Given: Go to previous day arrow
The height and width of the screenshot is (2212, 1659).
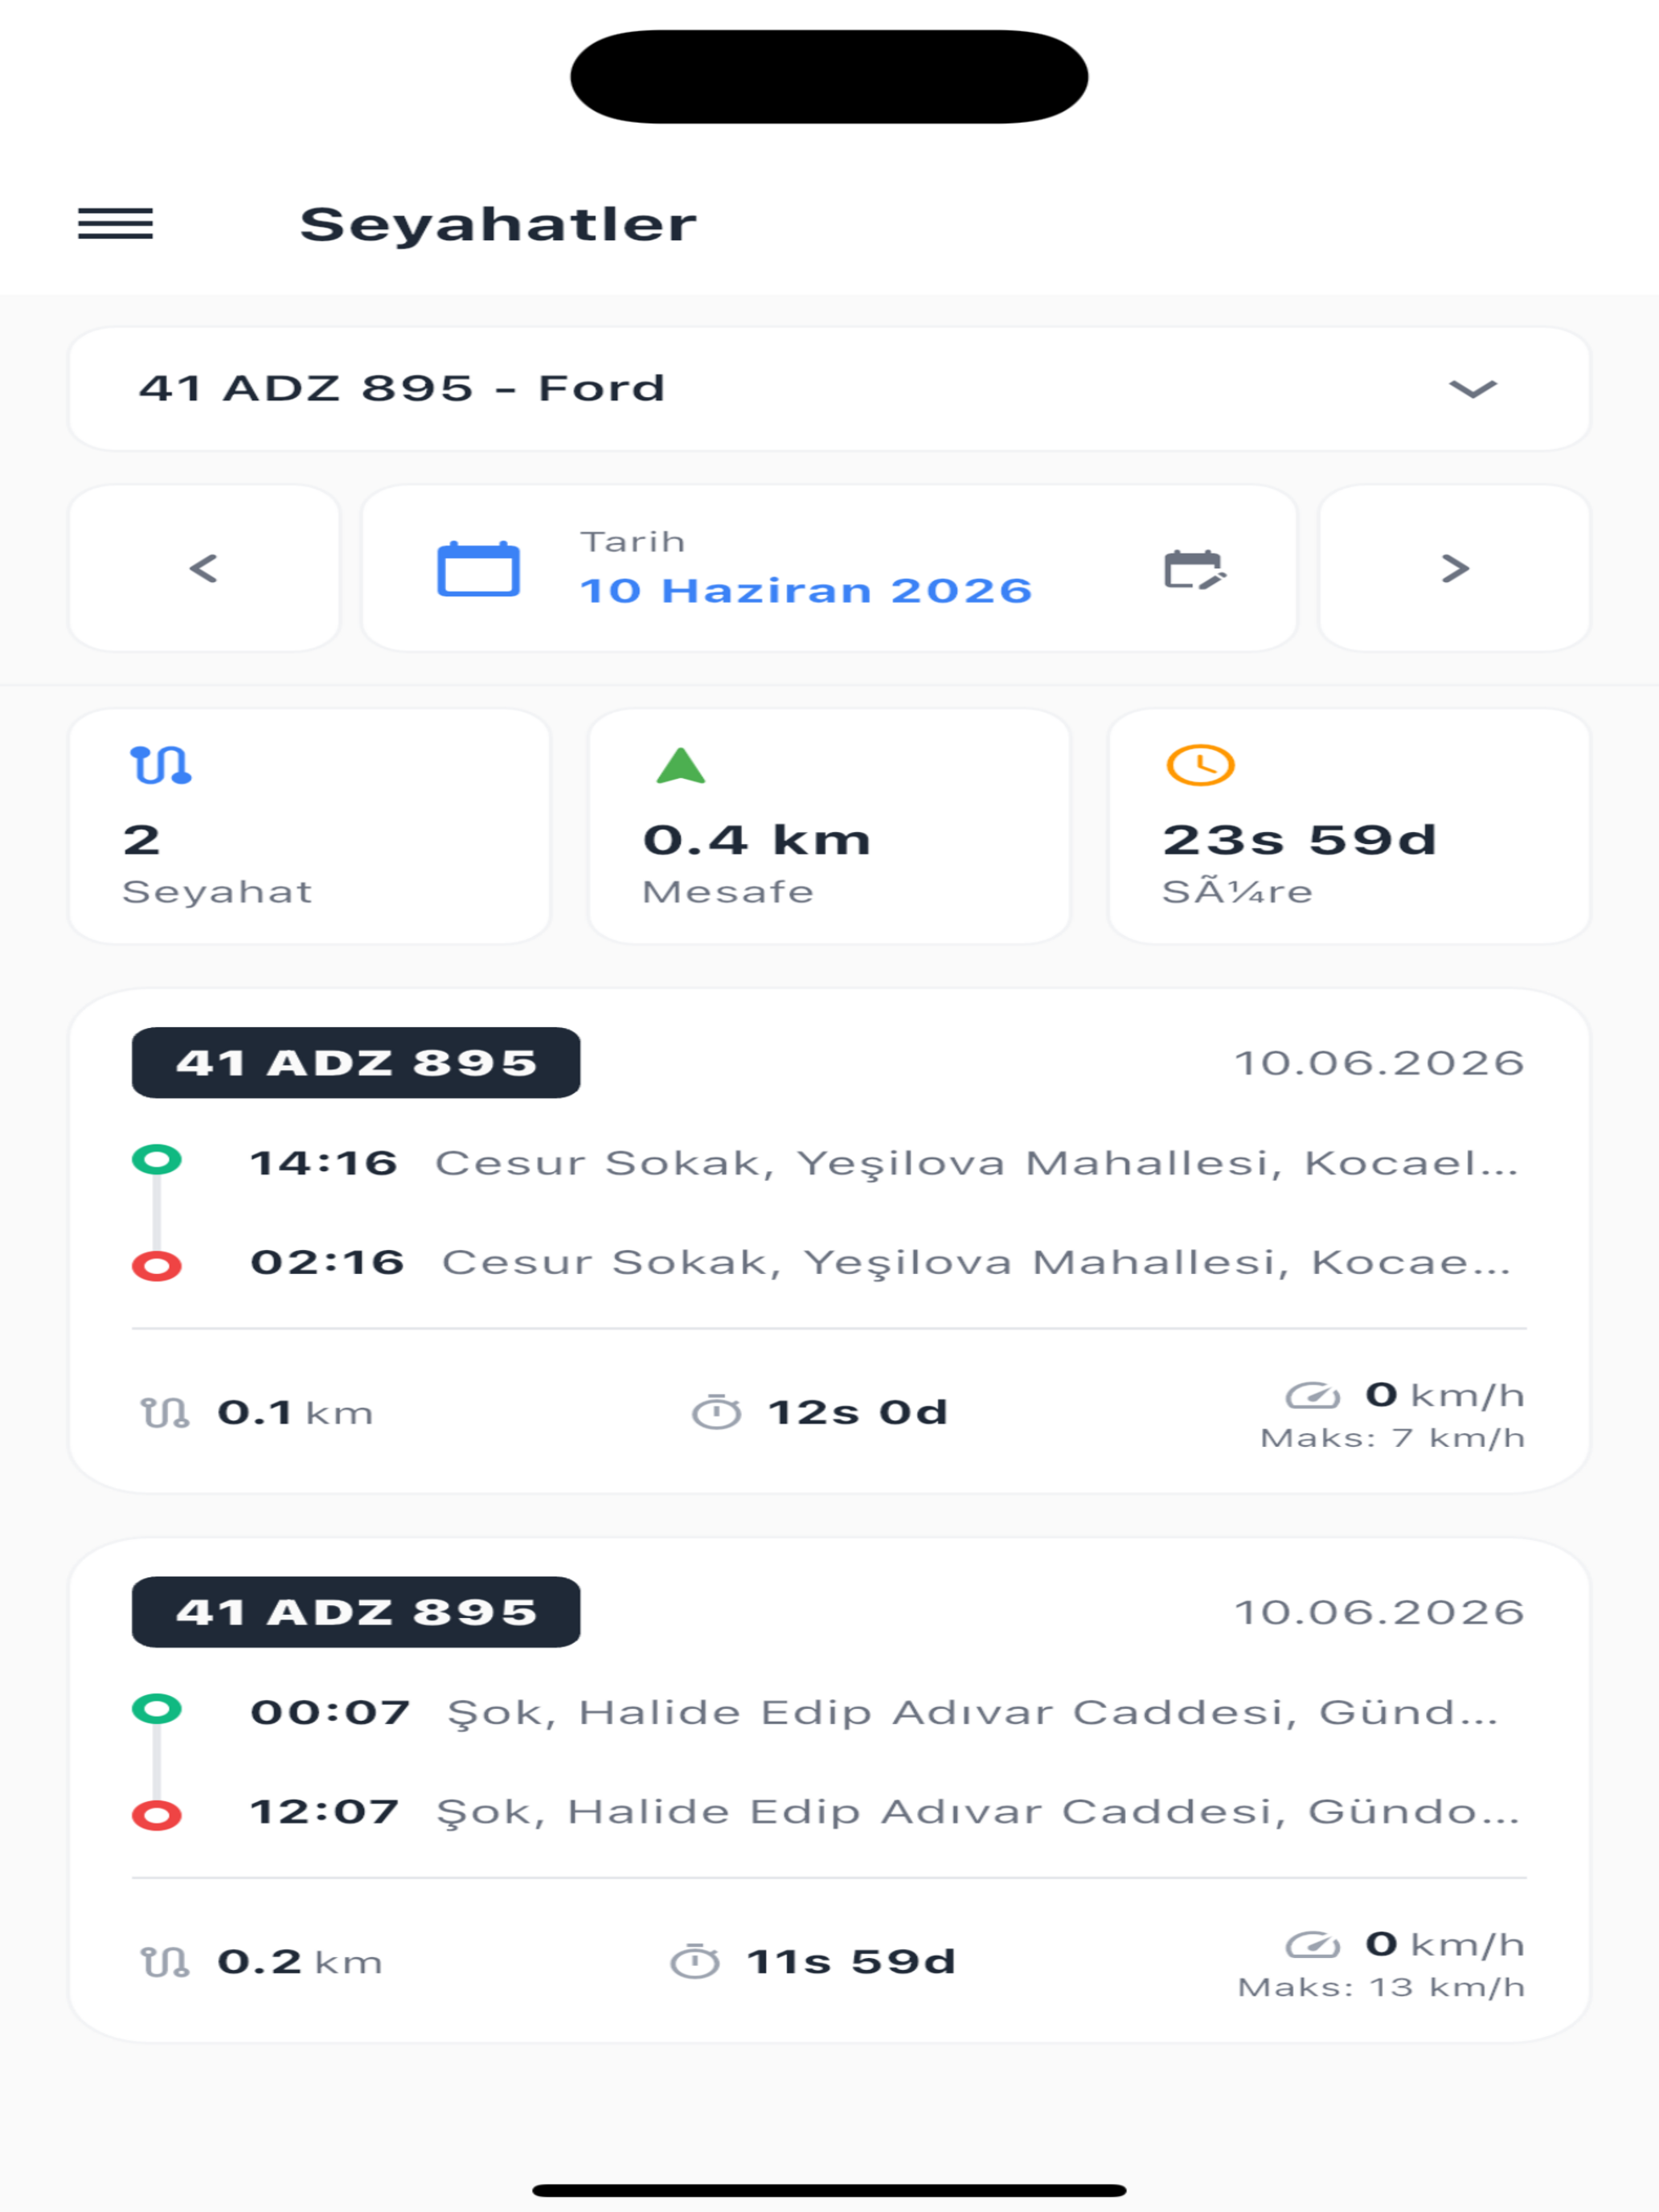Looking at the screenshot, I should coord(204,568).
